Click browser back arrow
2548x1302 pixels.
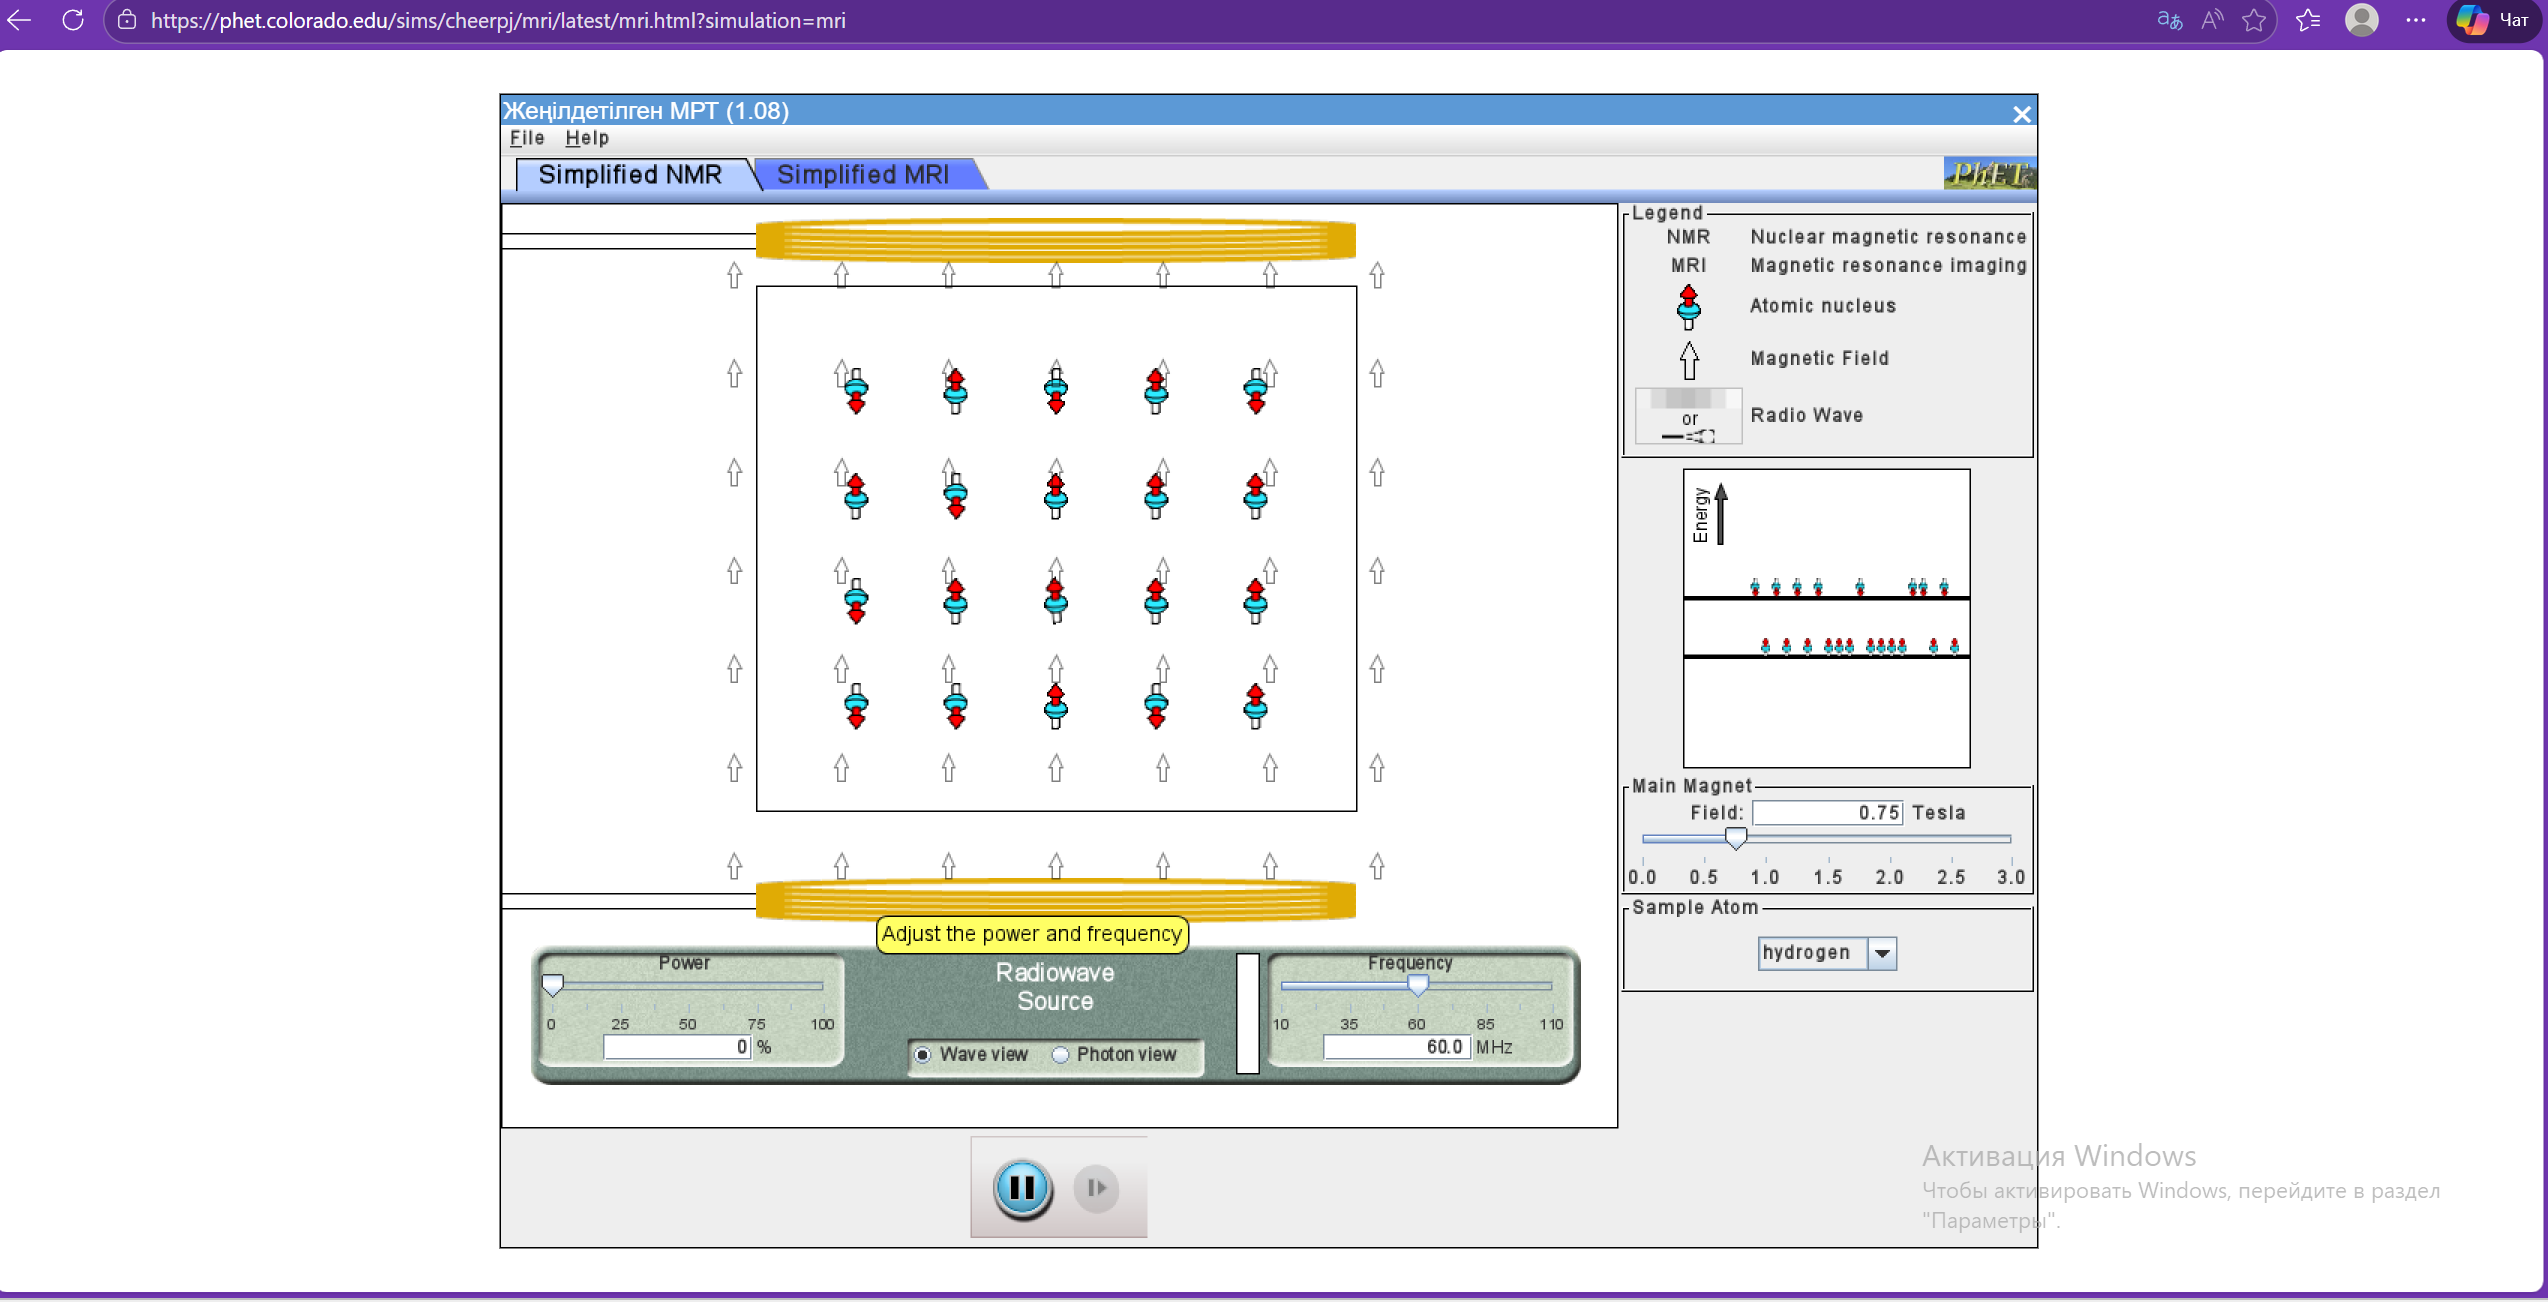click(20, 20)
